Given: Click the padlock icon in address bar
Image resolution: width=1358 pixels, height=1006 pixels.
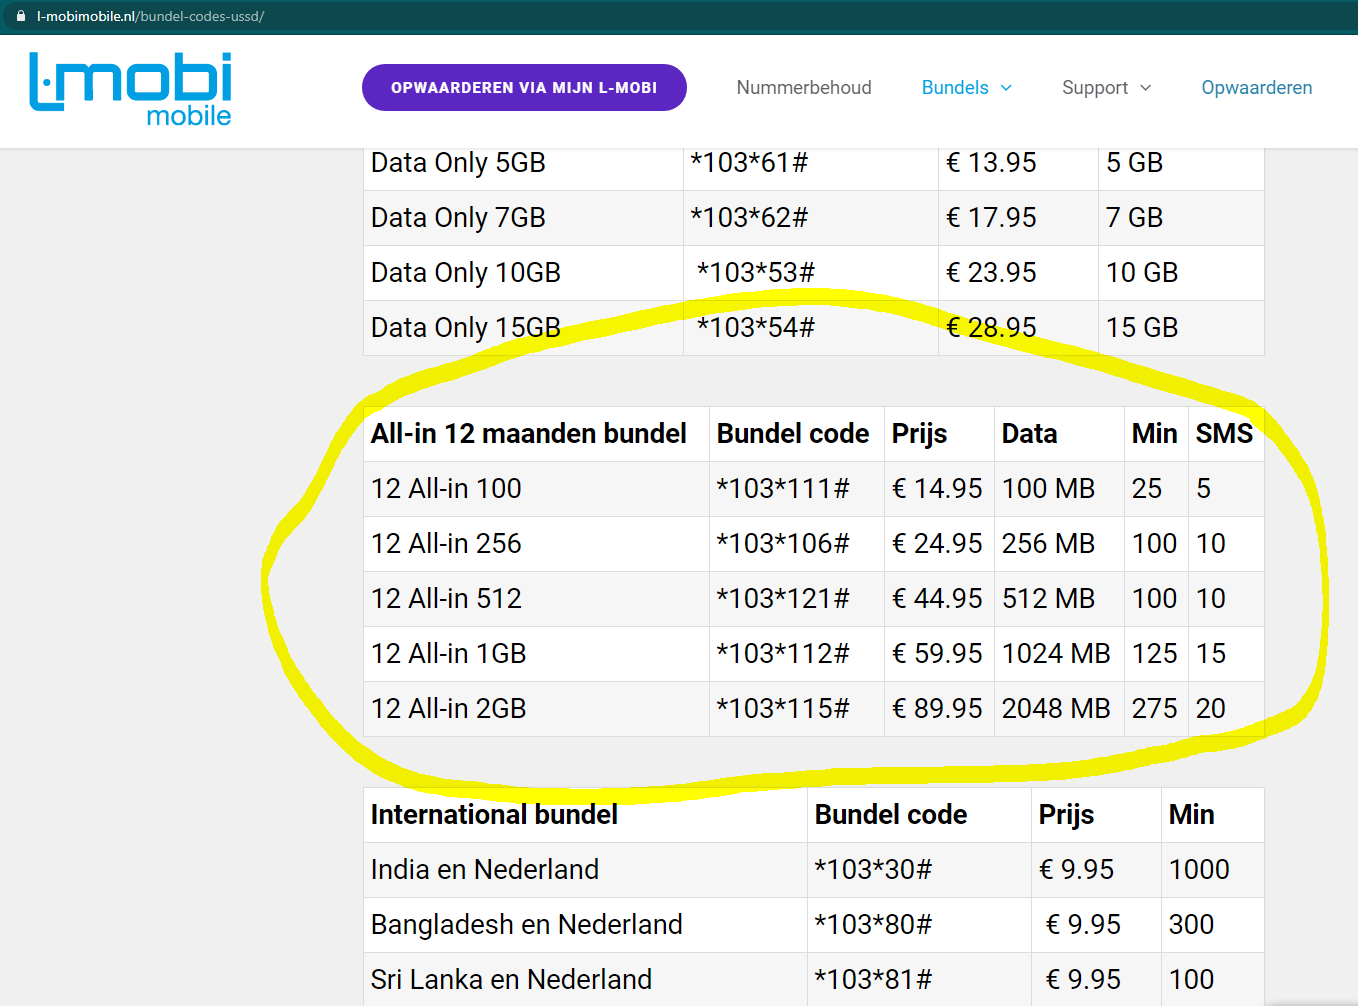Looking at the screenshot, I should pyautogui.click(x=20, y=16).
